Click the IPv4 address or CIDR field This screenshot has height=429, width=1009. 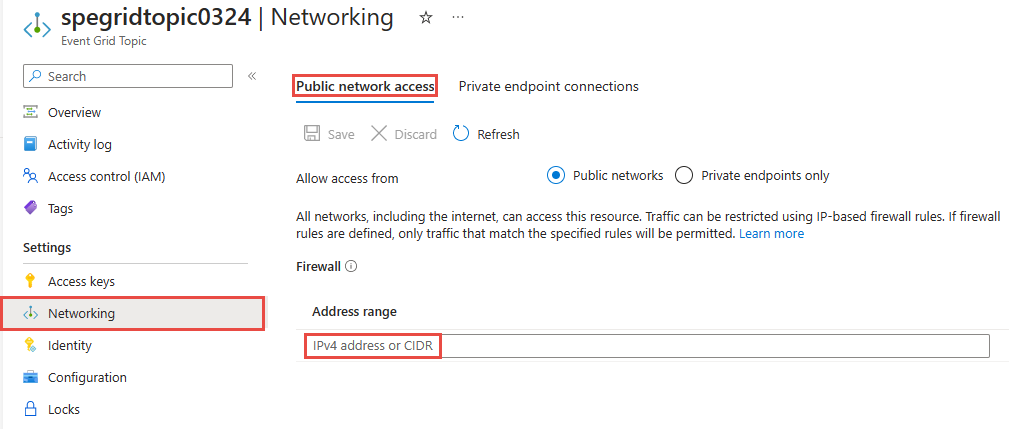(x=645, y=346)
